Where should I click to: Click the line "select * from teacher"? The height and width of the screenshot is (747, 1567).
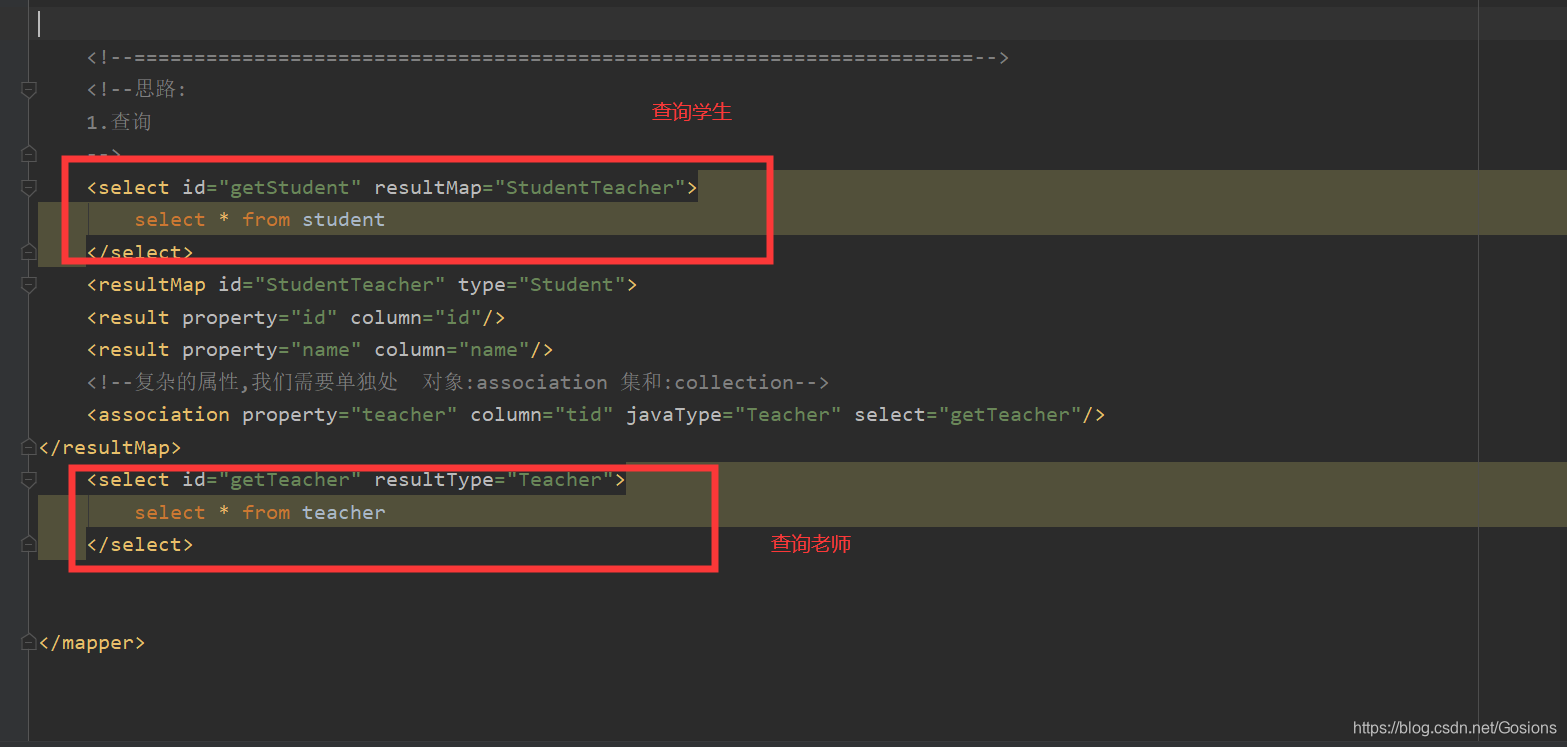click(x=260, y=512)
